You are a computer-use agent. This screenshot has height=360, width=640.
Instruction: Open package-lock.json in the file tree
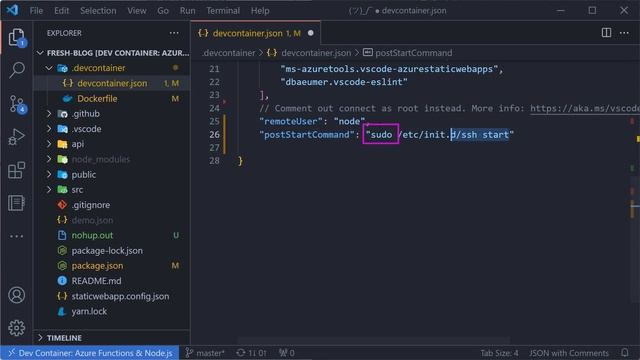coord(111,251)
